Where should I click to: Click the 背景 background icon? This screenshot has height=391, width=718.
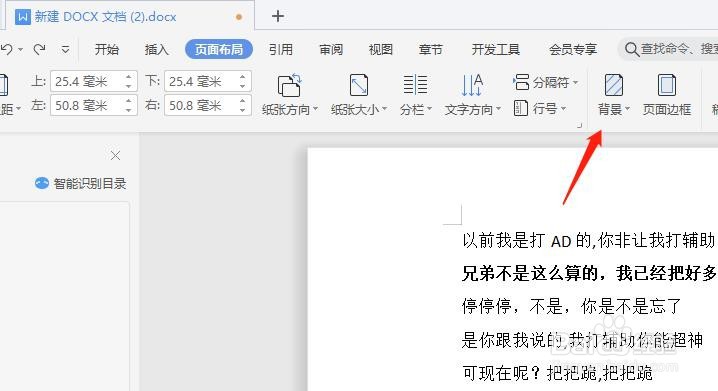pyautogui.click(x=614, y=85)
